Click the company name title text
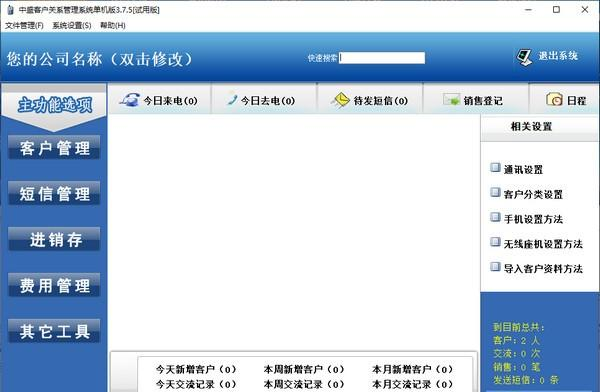600x392 pixels. 99,59
